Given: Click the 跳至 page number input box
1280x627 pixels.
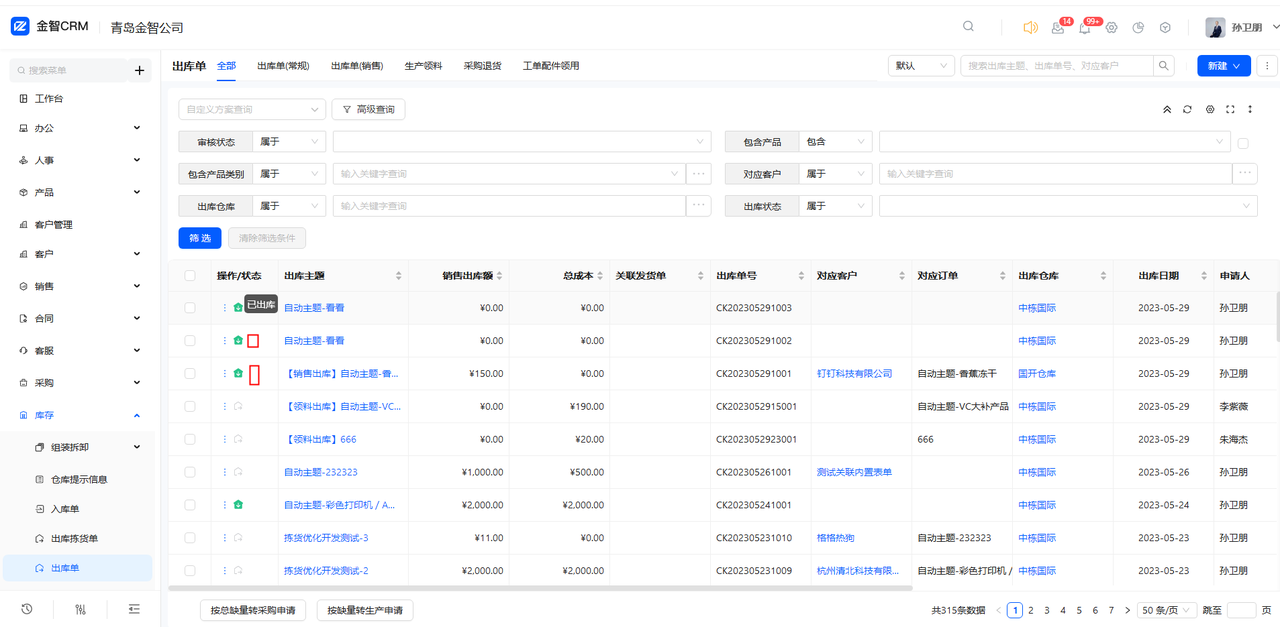Looking at the screenshot, I should [1241, 610].
